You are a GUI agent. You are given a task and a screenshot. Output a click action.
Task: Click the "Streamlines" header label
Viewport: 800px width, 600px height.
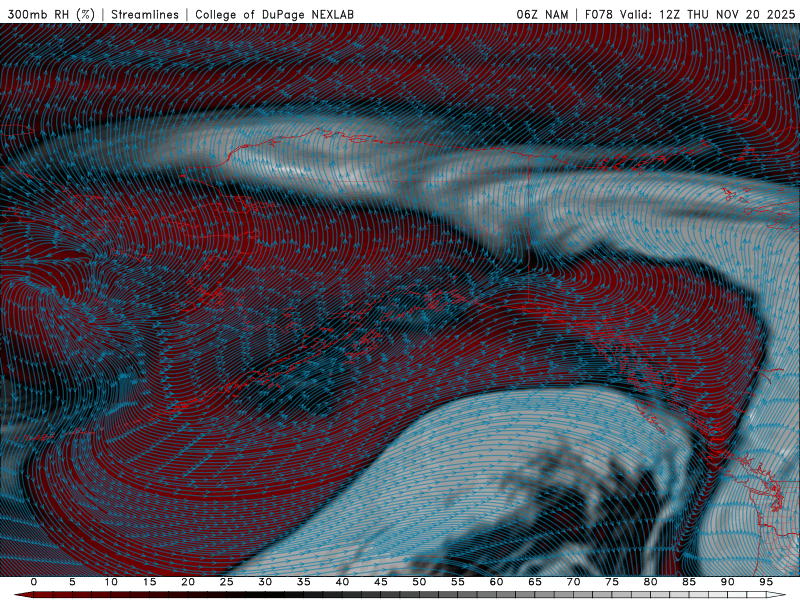145,14
